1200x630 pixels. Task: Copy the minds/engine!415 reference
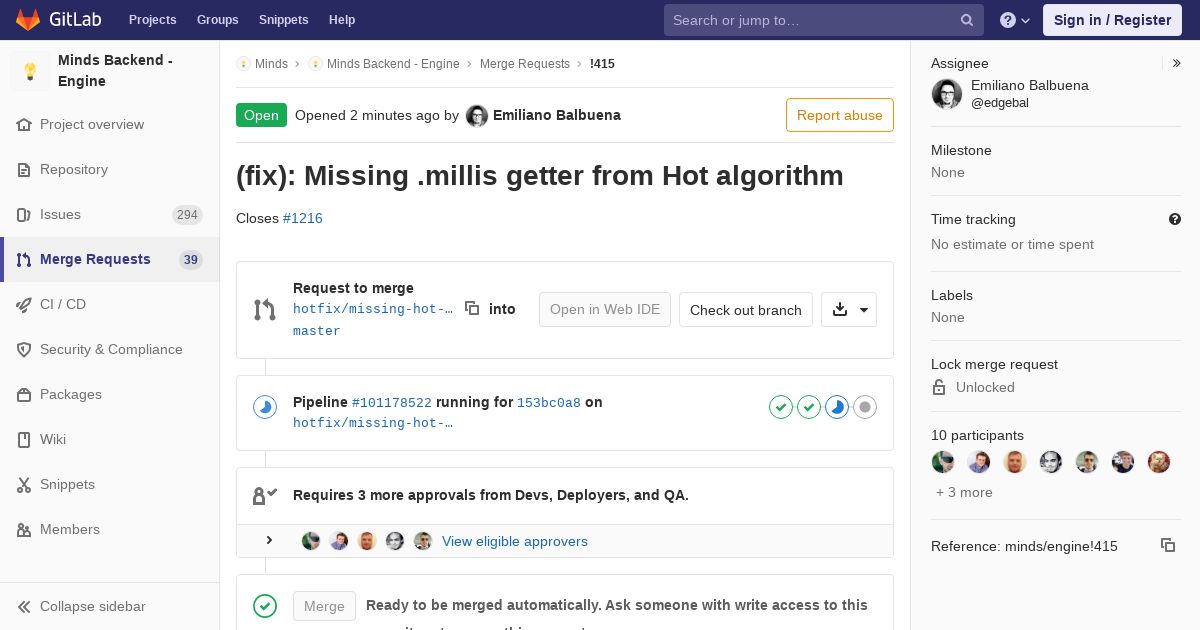(x=1167, y=545)
